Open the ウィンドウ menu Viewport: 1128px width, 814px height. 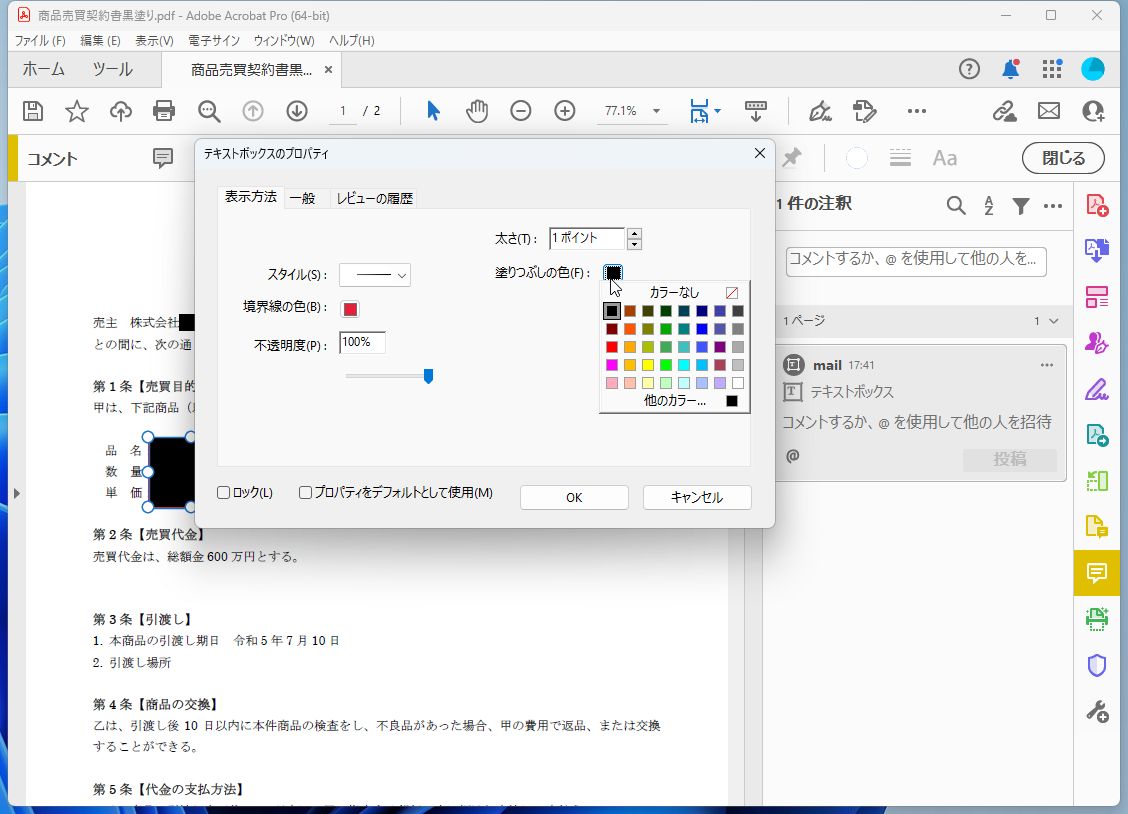(284, 40)
